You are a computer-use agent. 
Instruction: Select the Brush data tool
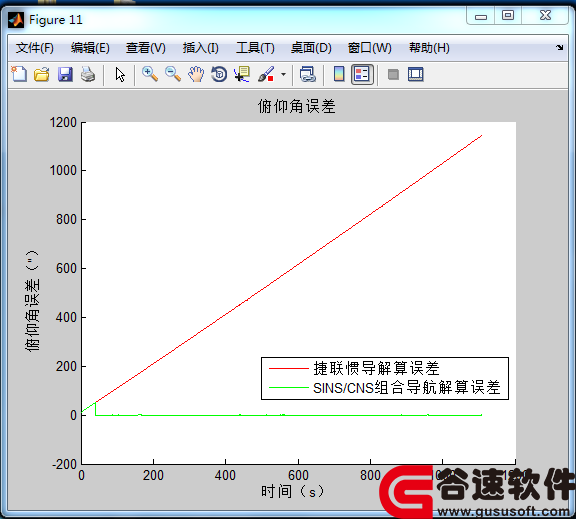[x=266, y=74]
